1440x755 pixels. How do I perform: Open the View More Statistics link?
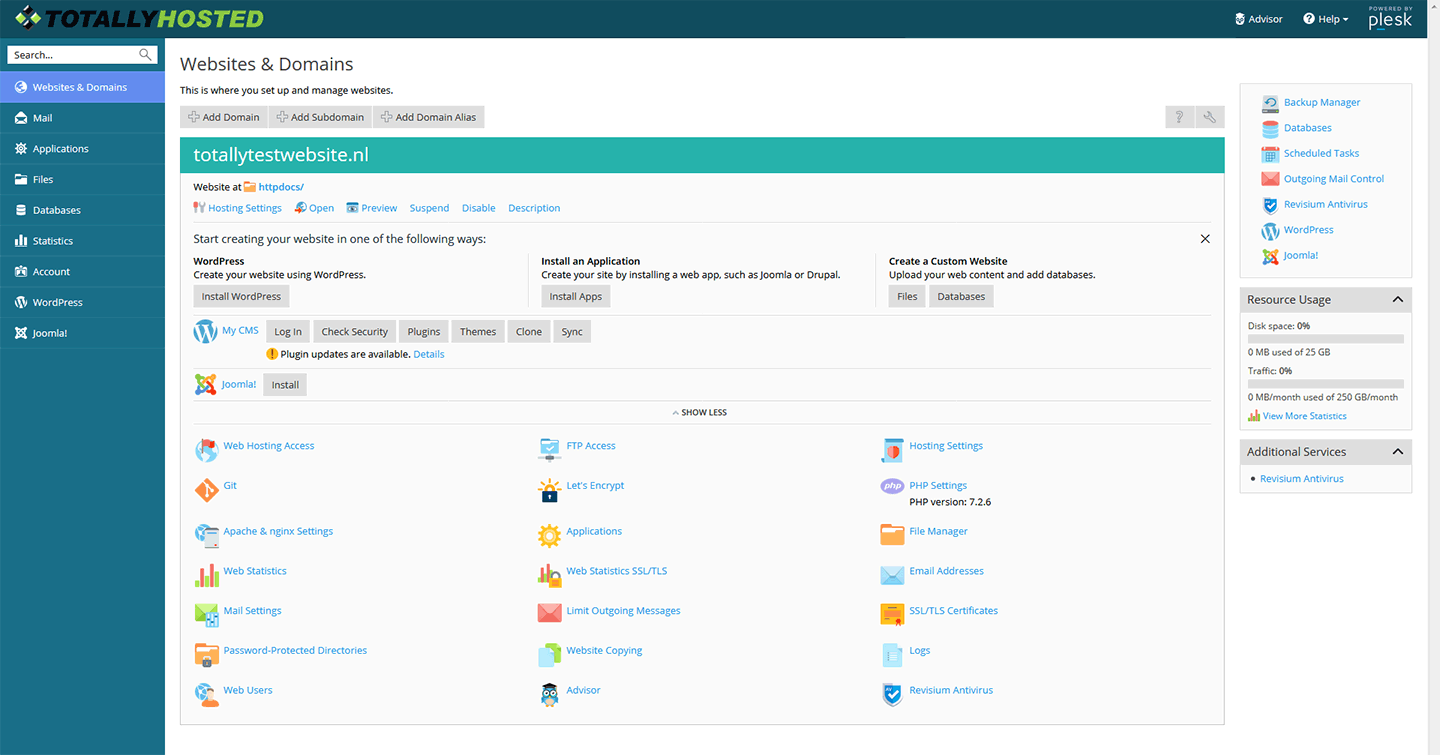1304,416
